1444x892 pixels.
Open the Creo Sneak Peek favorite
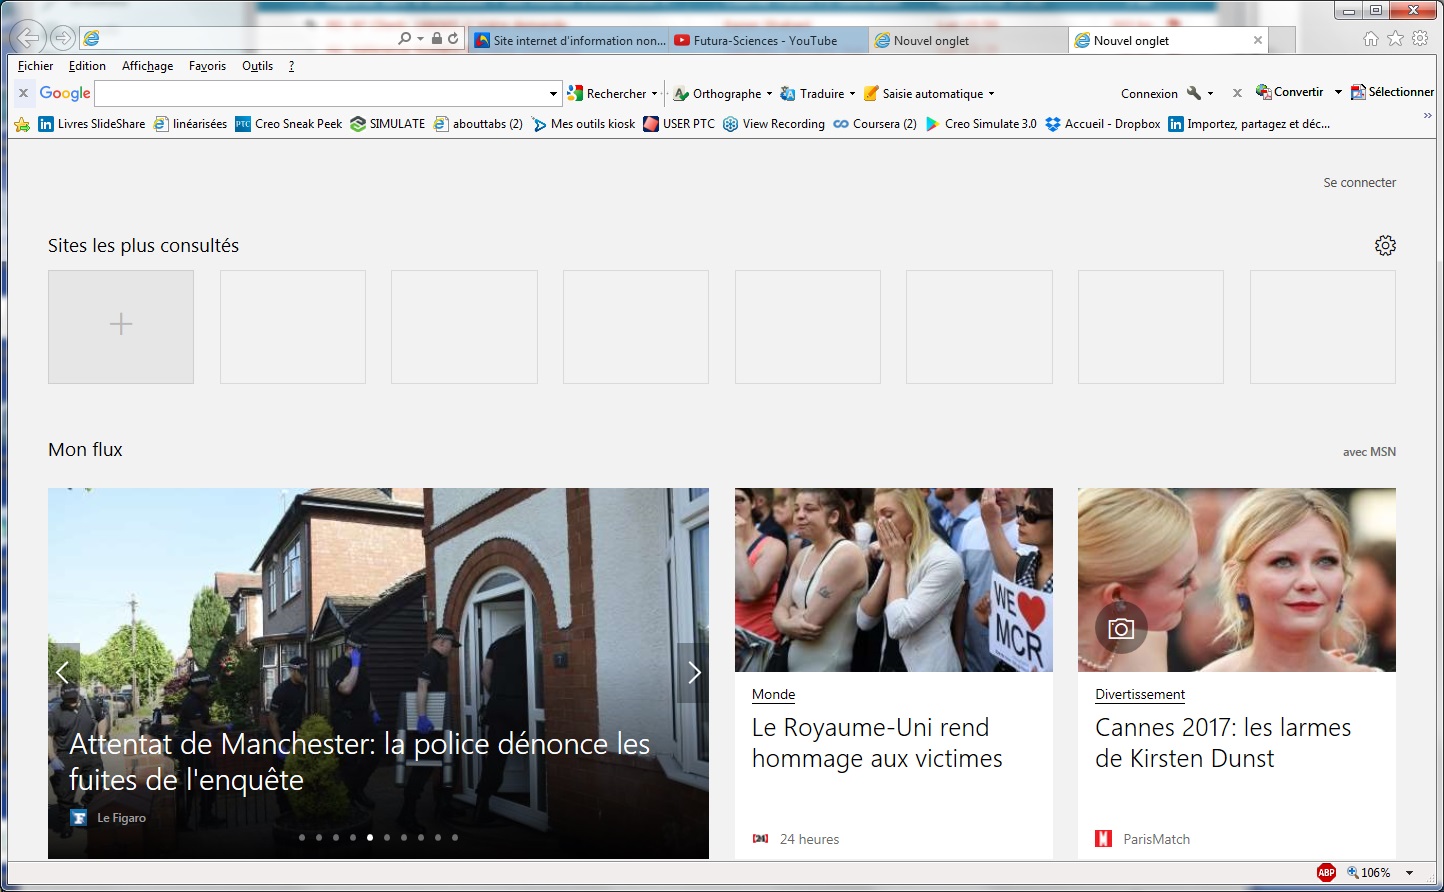point(289,124)
